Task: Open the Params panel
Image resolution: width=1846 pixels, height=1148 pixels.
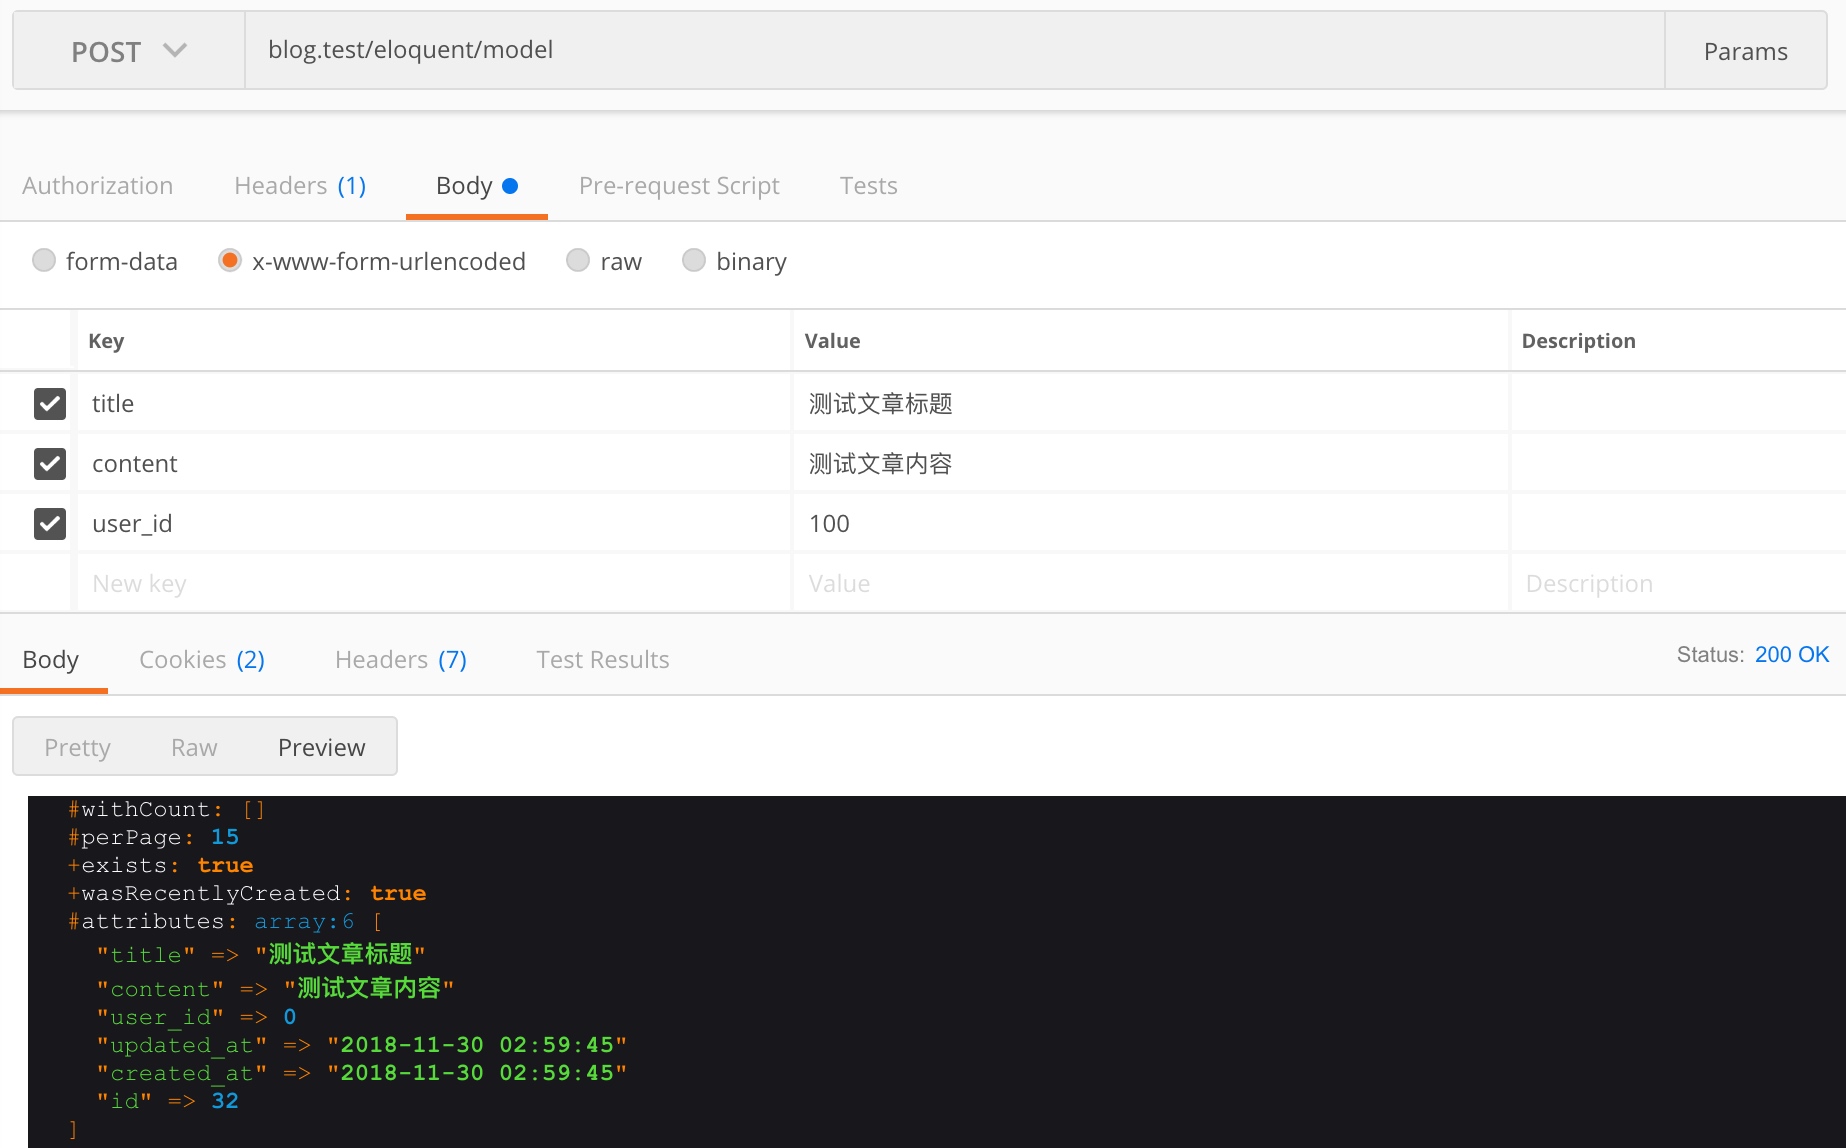Action: pyautogui.click(x=1745, y=51)
